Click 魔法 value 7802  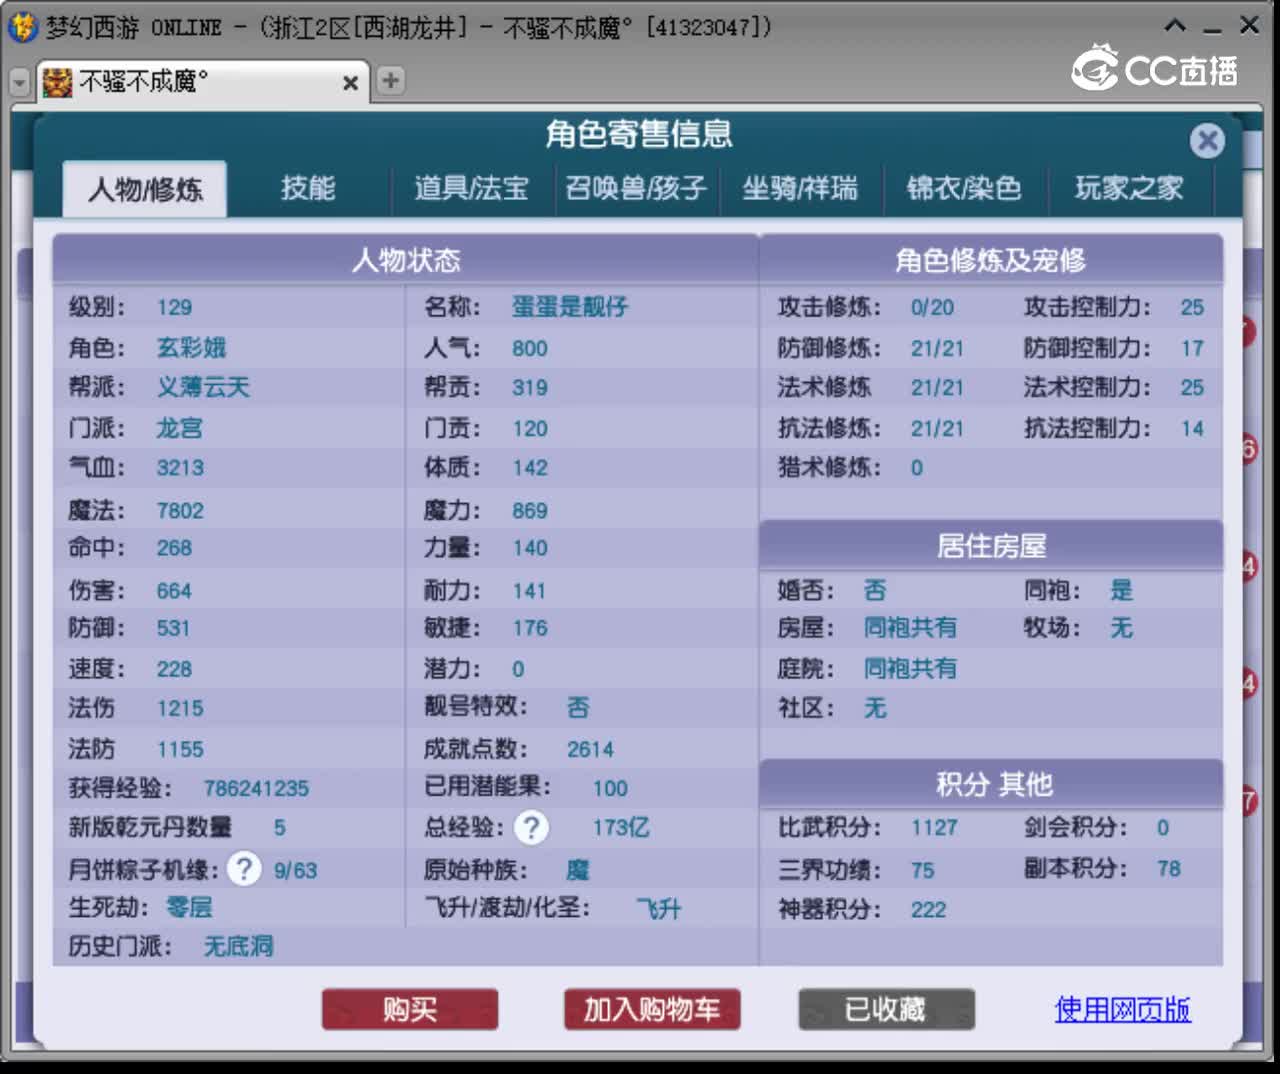pos(180,510)
